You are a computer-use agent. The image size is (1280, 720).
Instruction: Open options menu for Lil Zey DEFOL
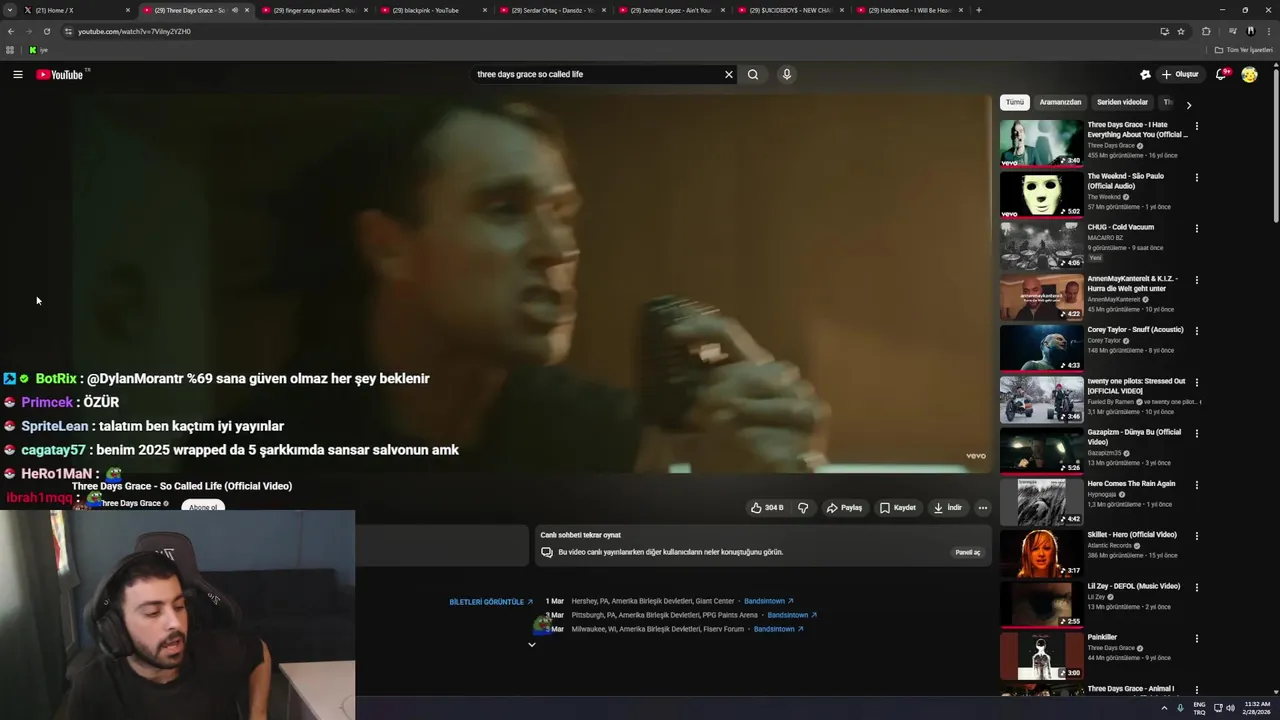pos(1197,587)
